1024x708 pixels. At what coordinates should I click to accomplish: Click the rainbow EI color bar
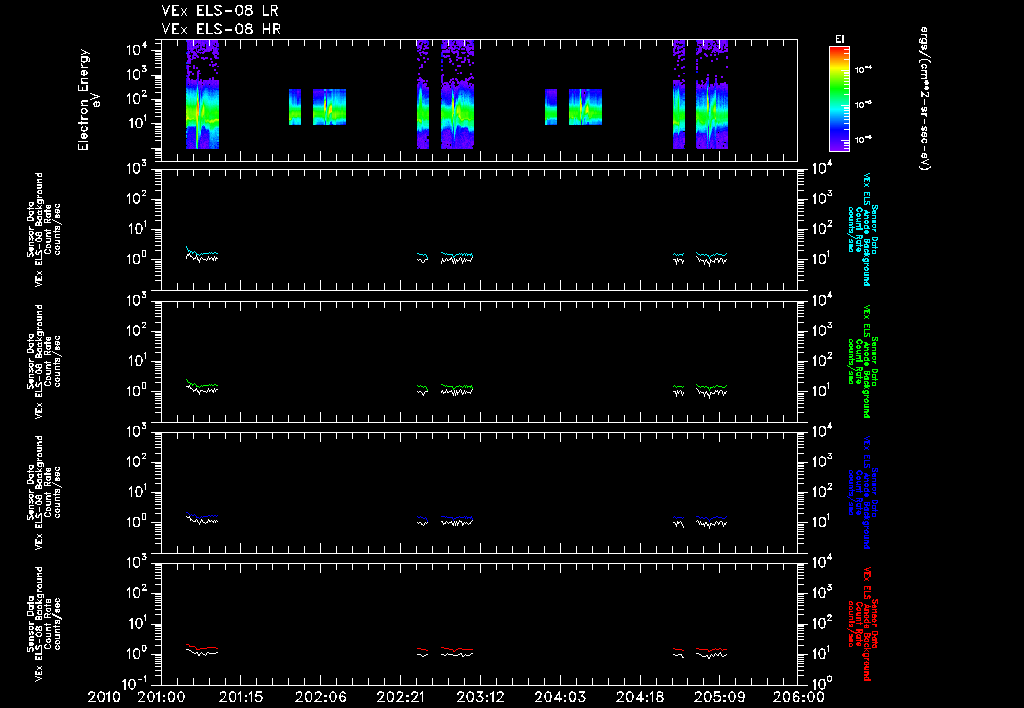(x=839, y=99)
